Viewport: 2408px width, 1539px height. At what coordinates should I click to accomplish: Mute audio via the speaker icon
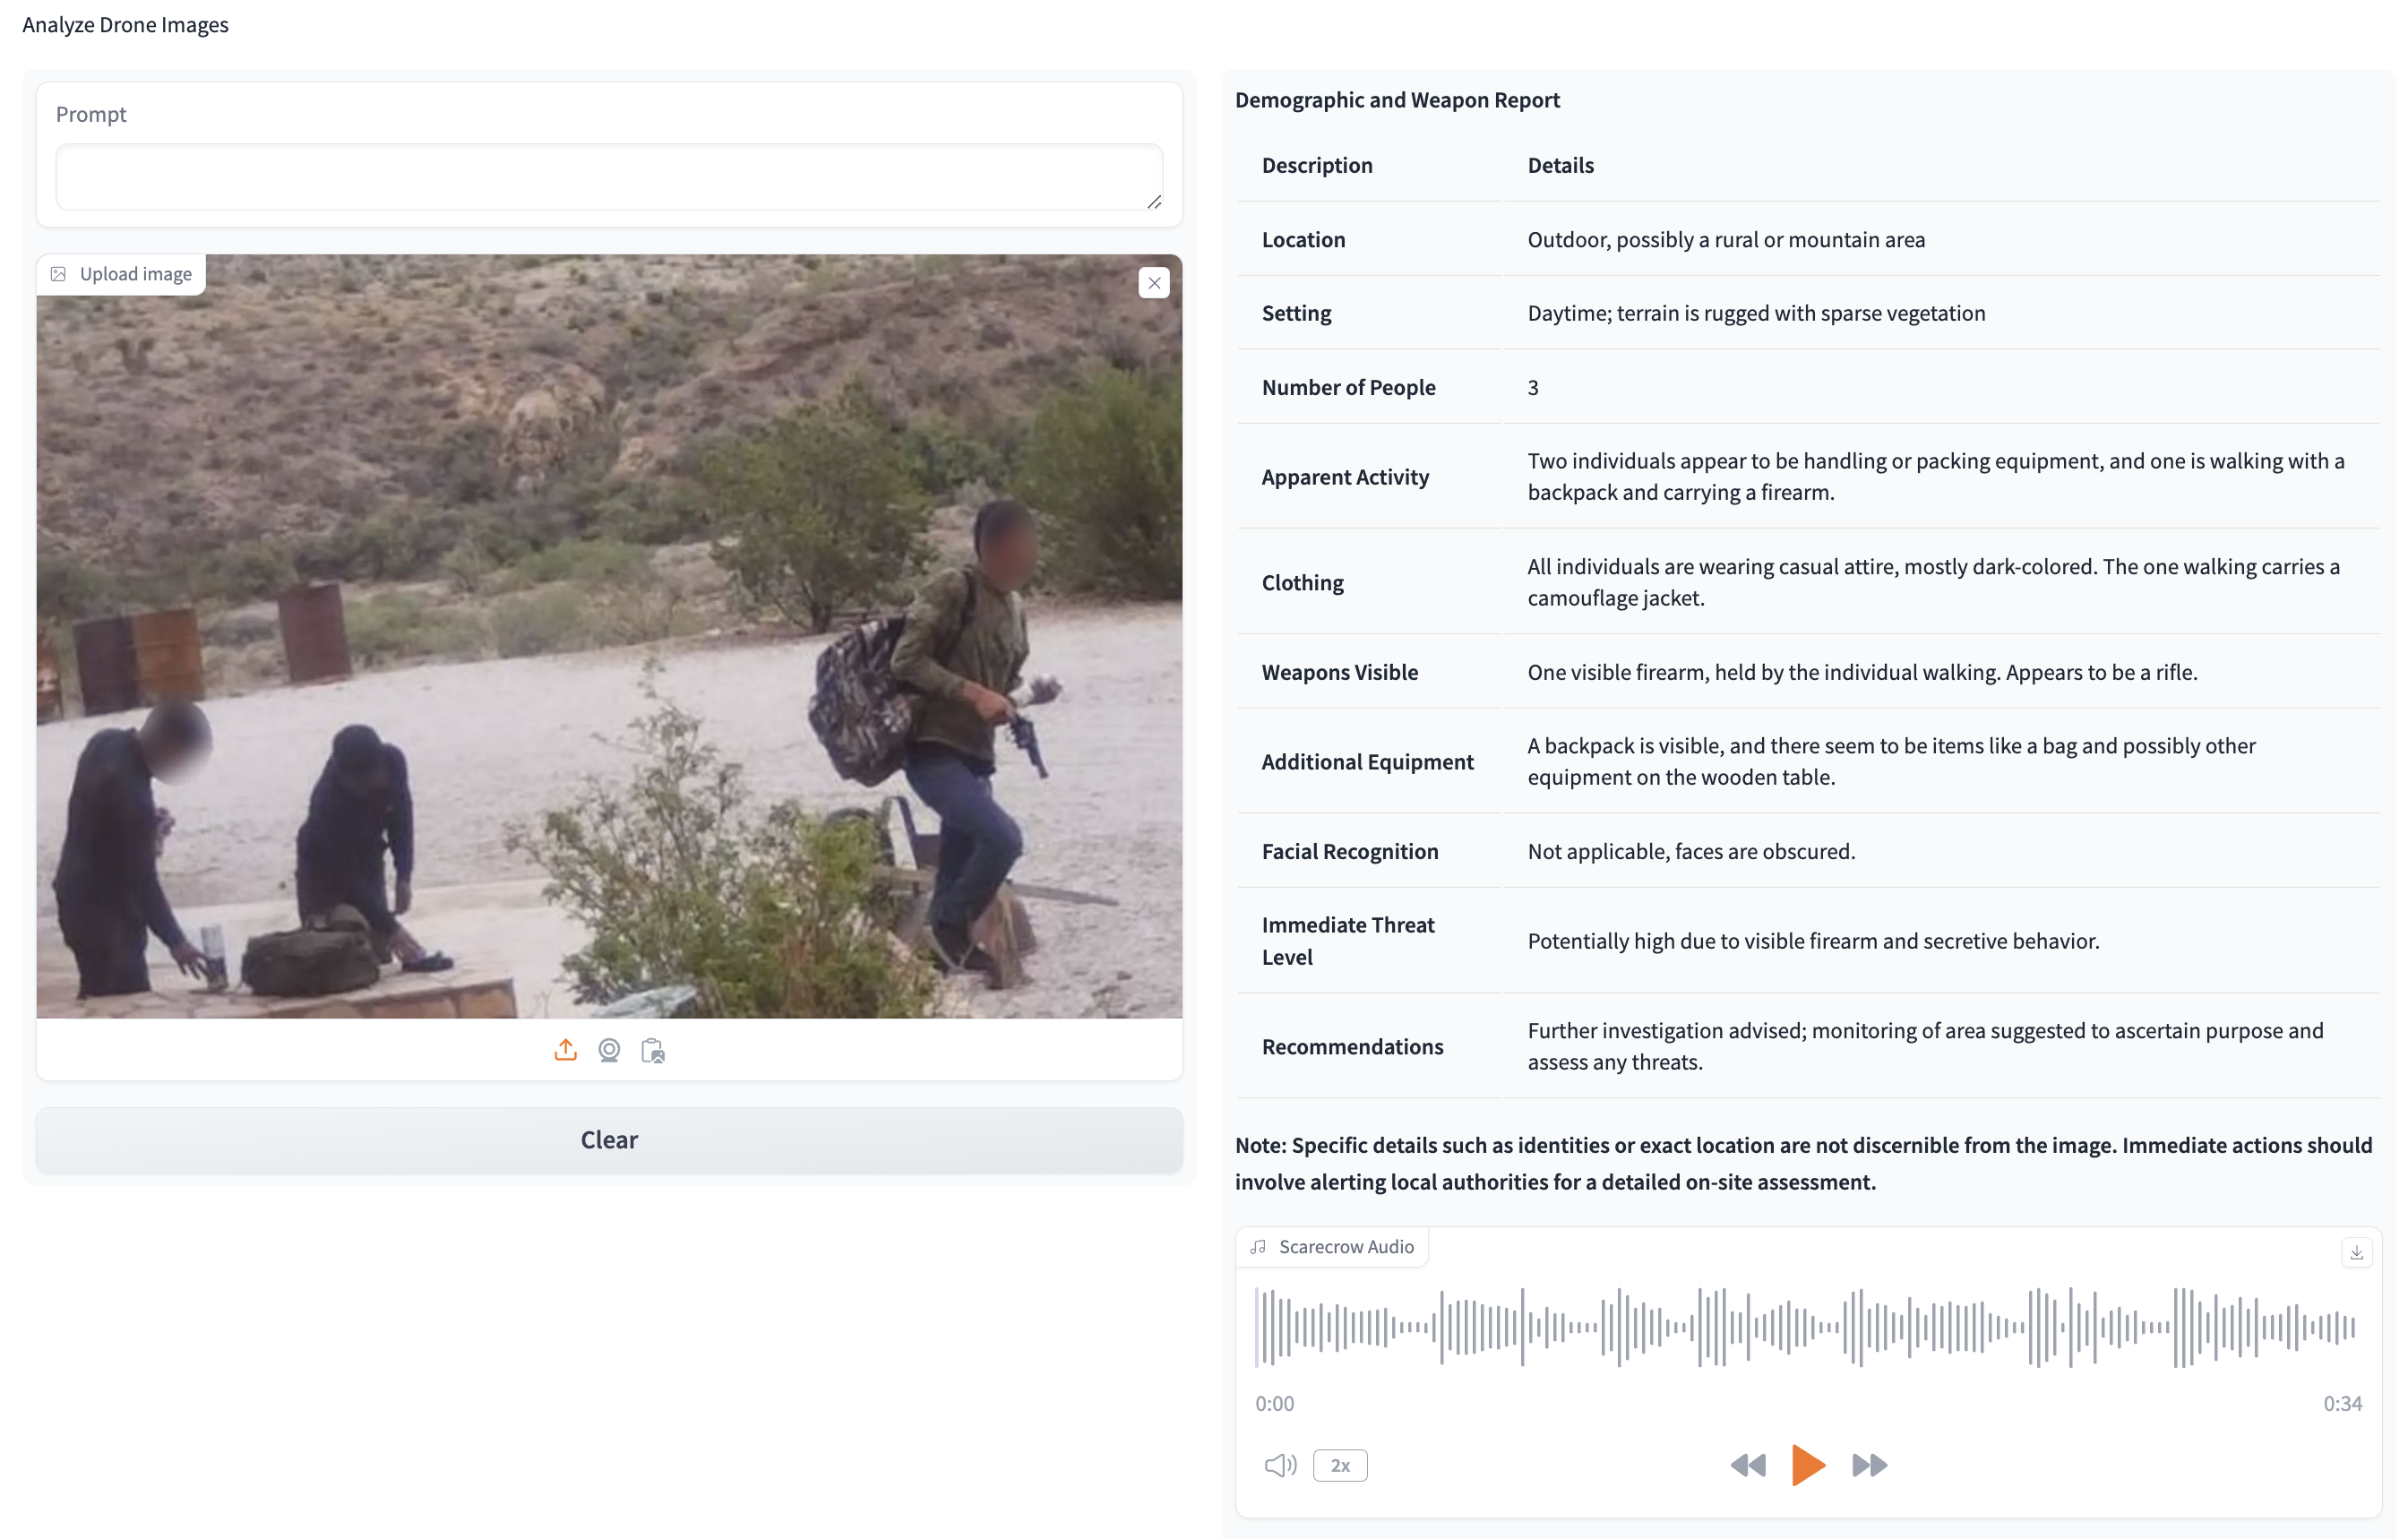tap(1280, 1465)
